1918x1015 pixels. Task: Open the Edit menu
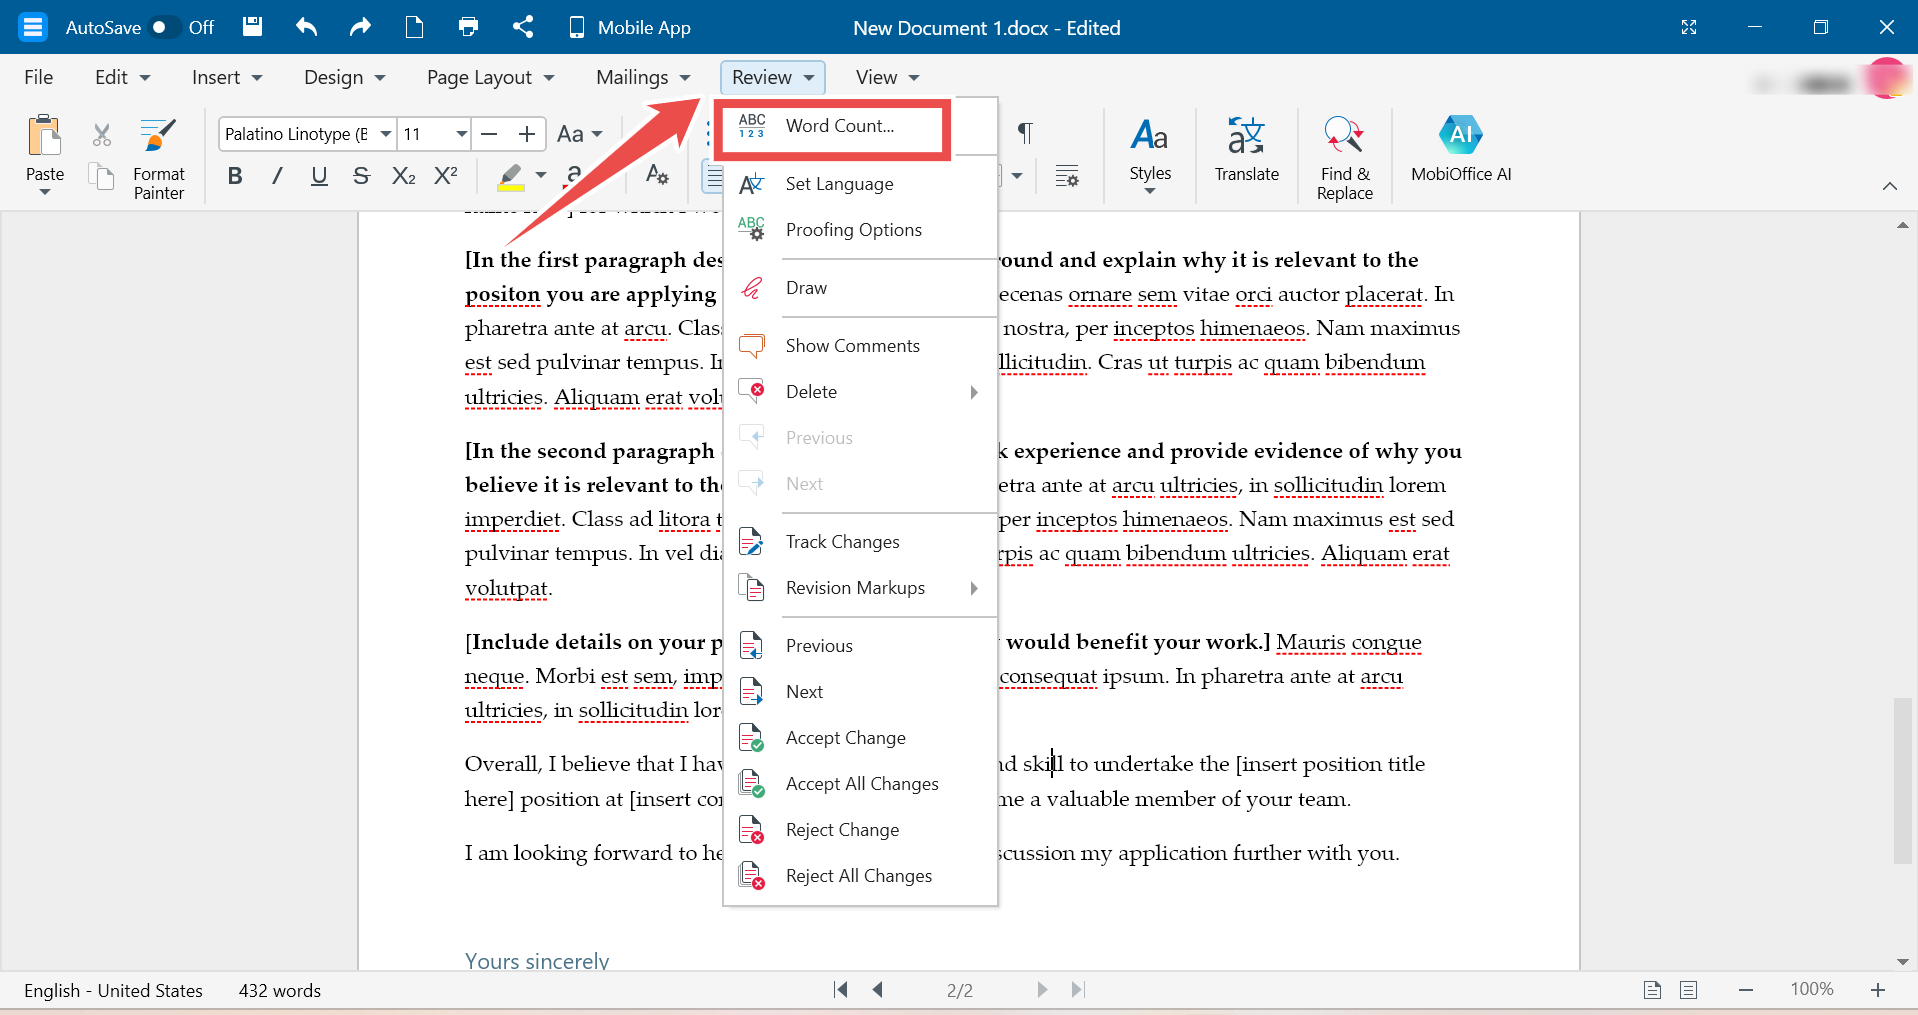point(122,77)
